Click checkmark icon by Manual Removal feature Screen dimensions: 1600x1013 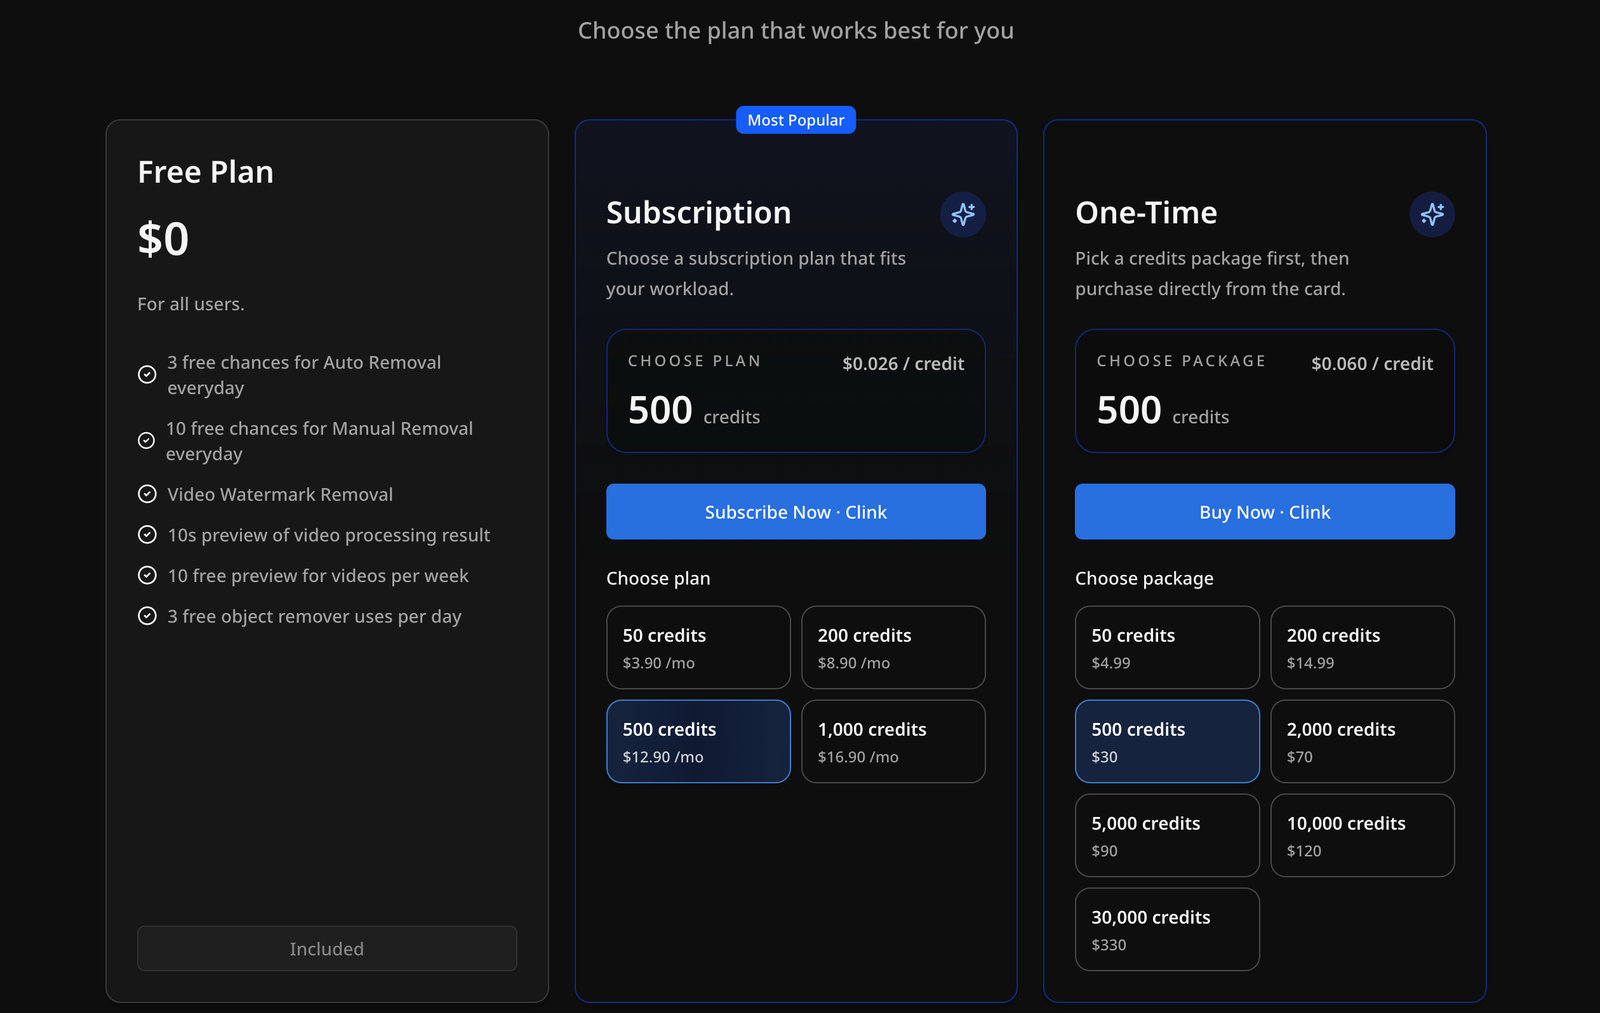pos(146,440)
